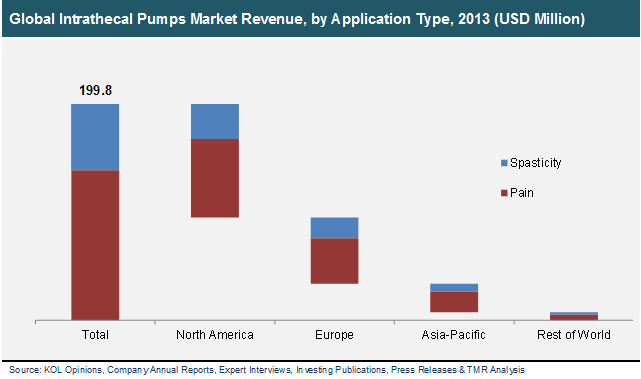Select the Spasticity legend label
Viewport: 641px width, 379px height.
[536, 163]
